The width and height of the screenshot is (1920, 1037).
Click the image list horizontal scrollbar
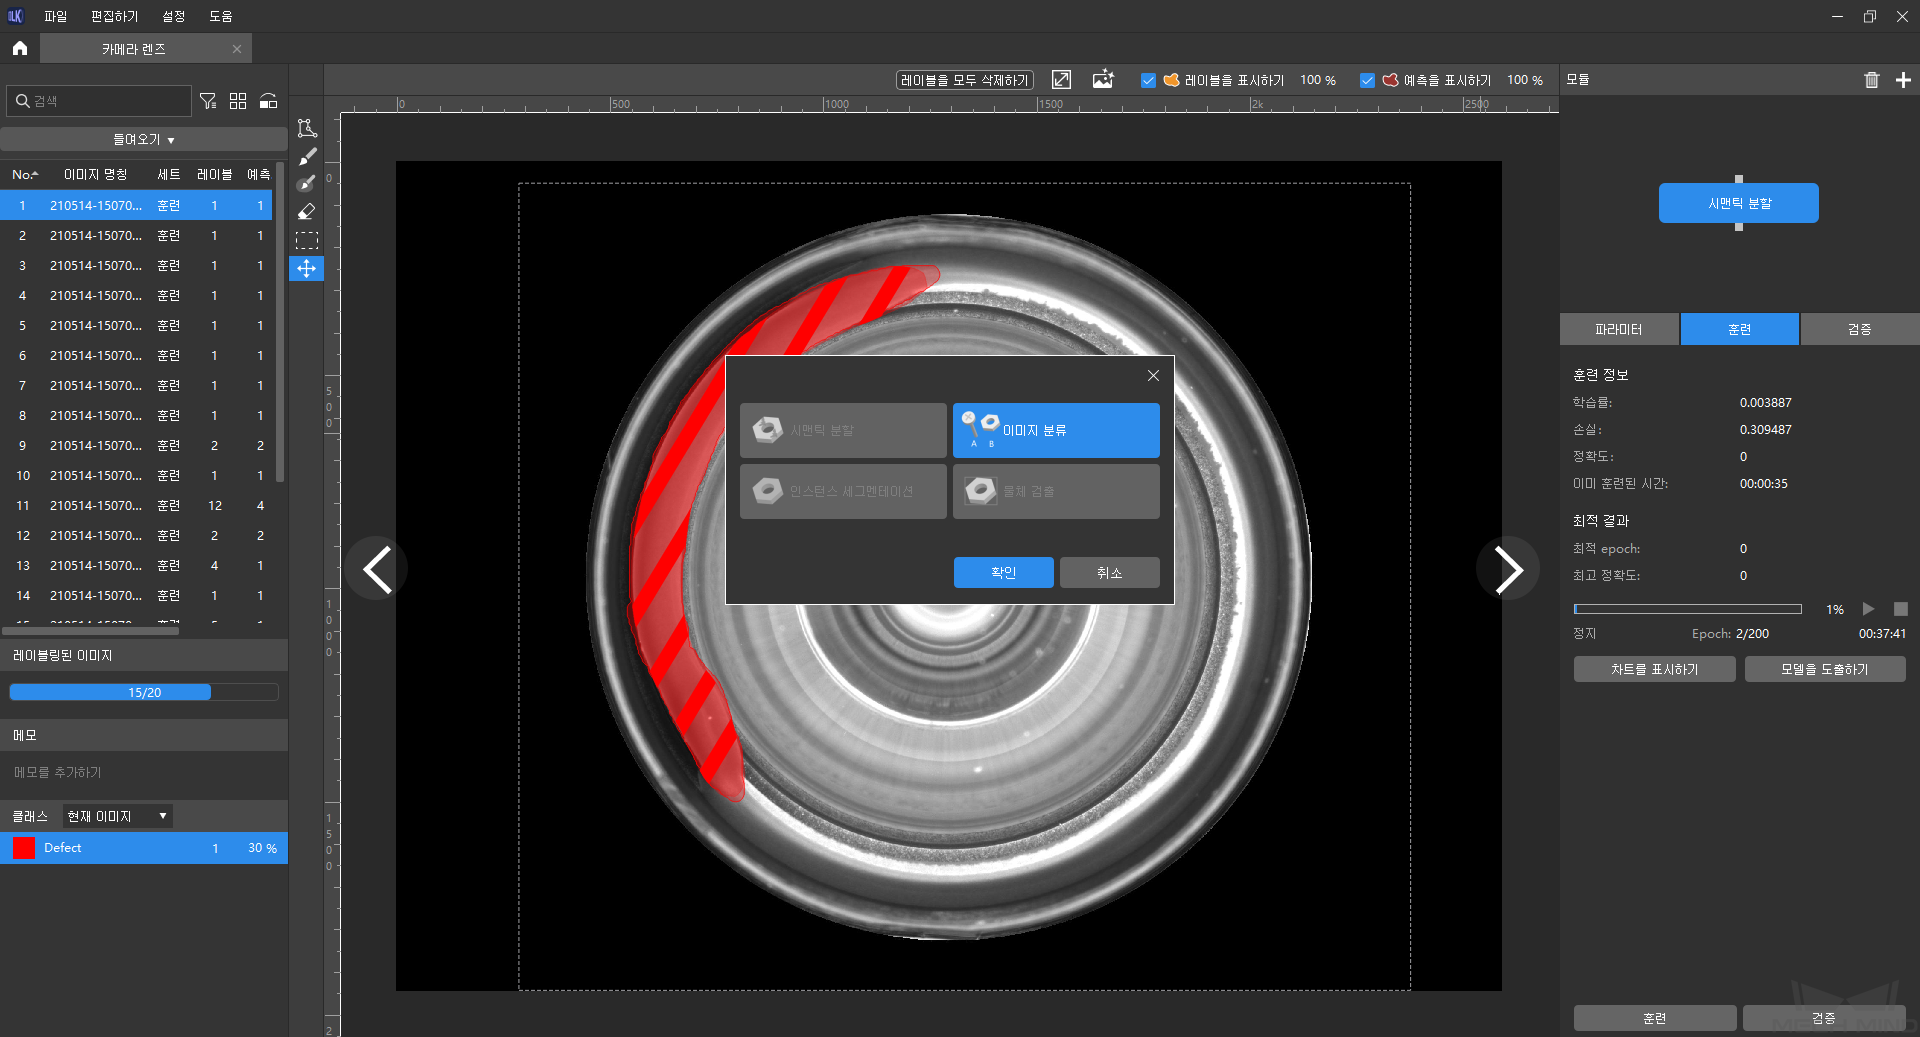(91, 631)
